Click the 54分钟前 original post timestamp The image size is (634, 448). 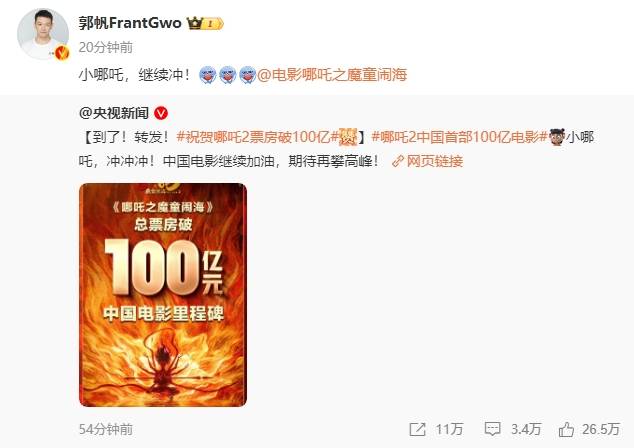(106, 429)
